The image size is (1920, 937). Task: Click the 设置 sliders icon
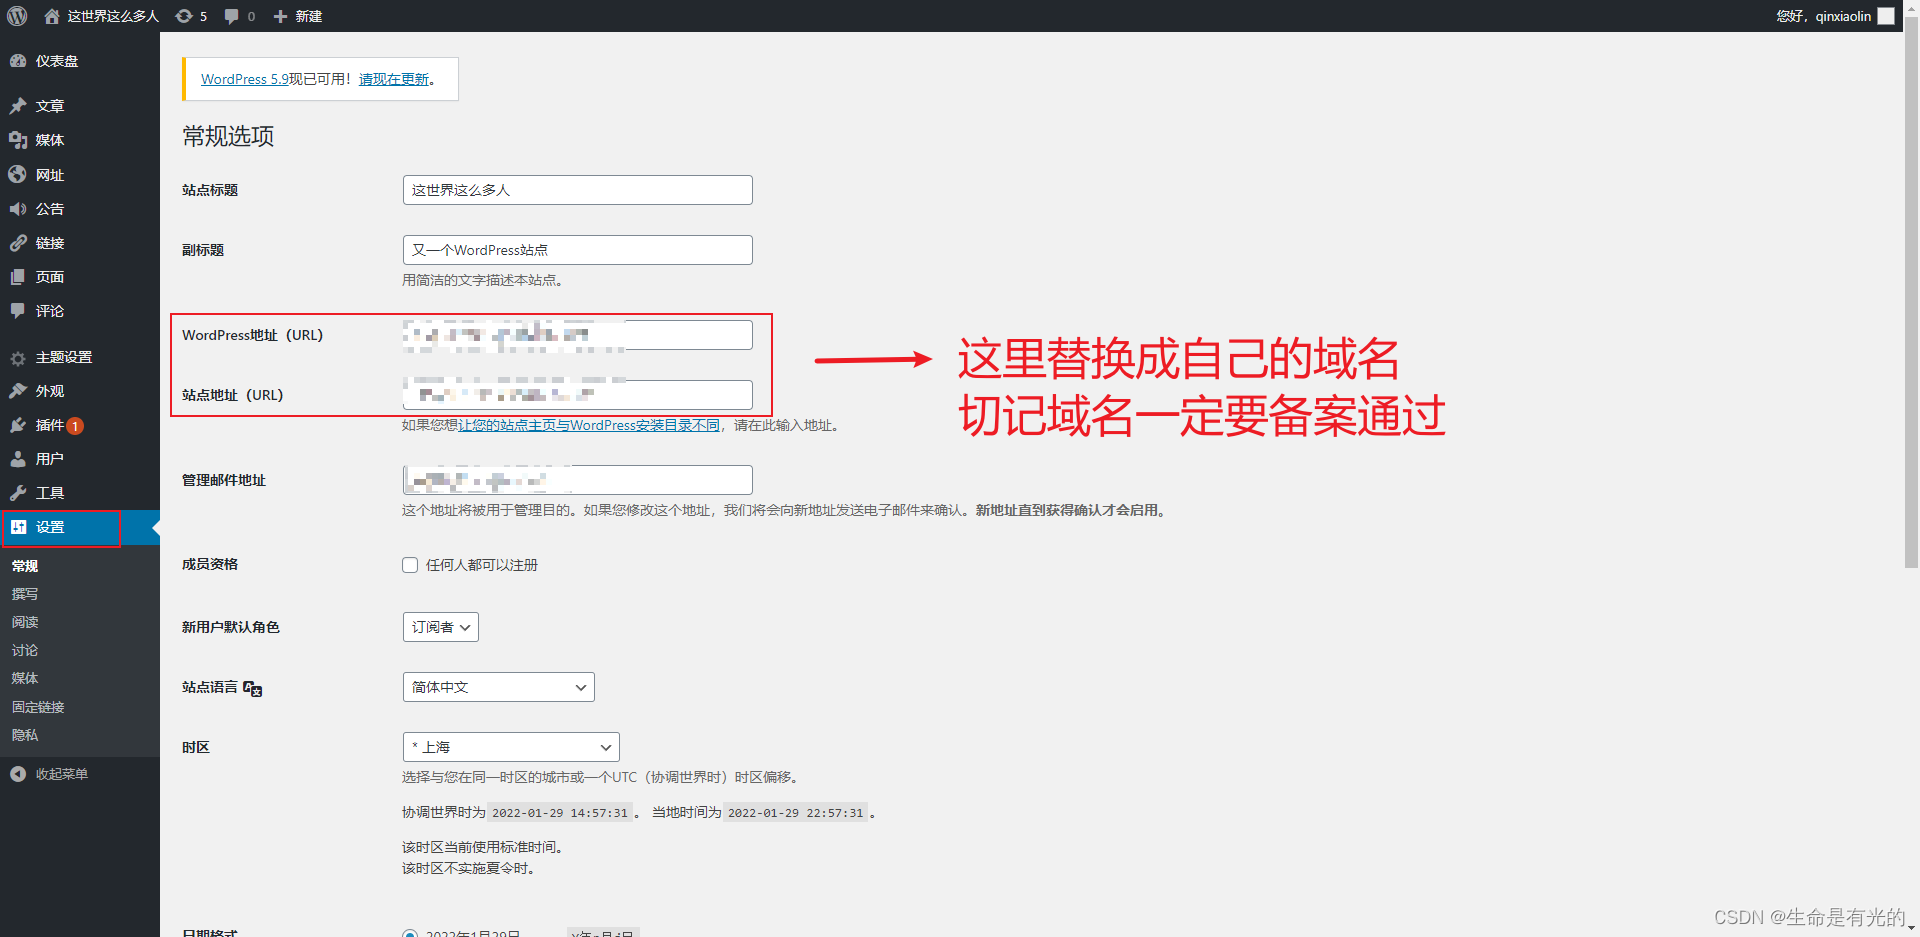click(18, 527)
